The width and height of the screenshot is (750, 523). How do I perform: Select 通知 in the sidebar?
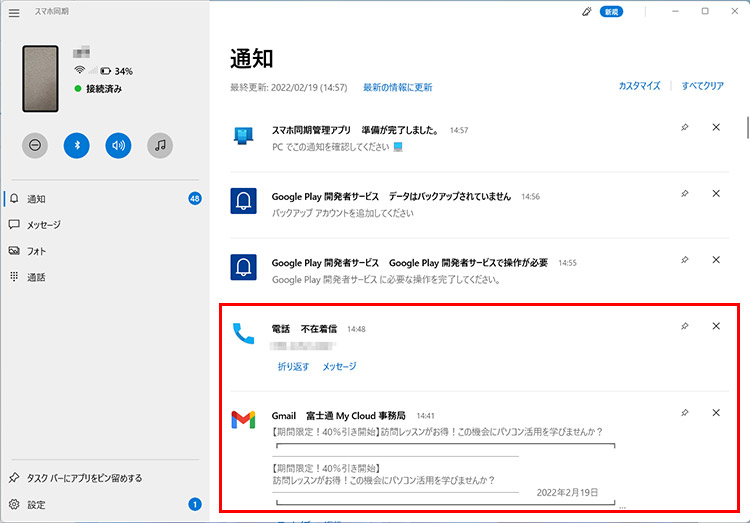[36, 199]
